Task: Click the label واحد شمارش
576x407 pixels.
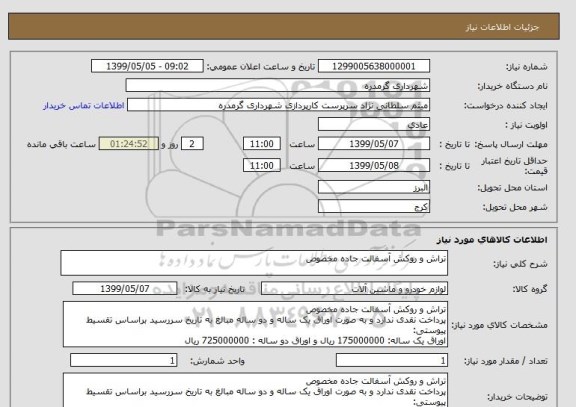Action: tap(217, 361)
